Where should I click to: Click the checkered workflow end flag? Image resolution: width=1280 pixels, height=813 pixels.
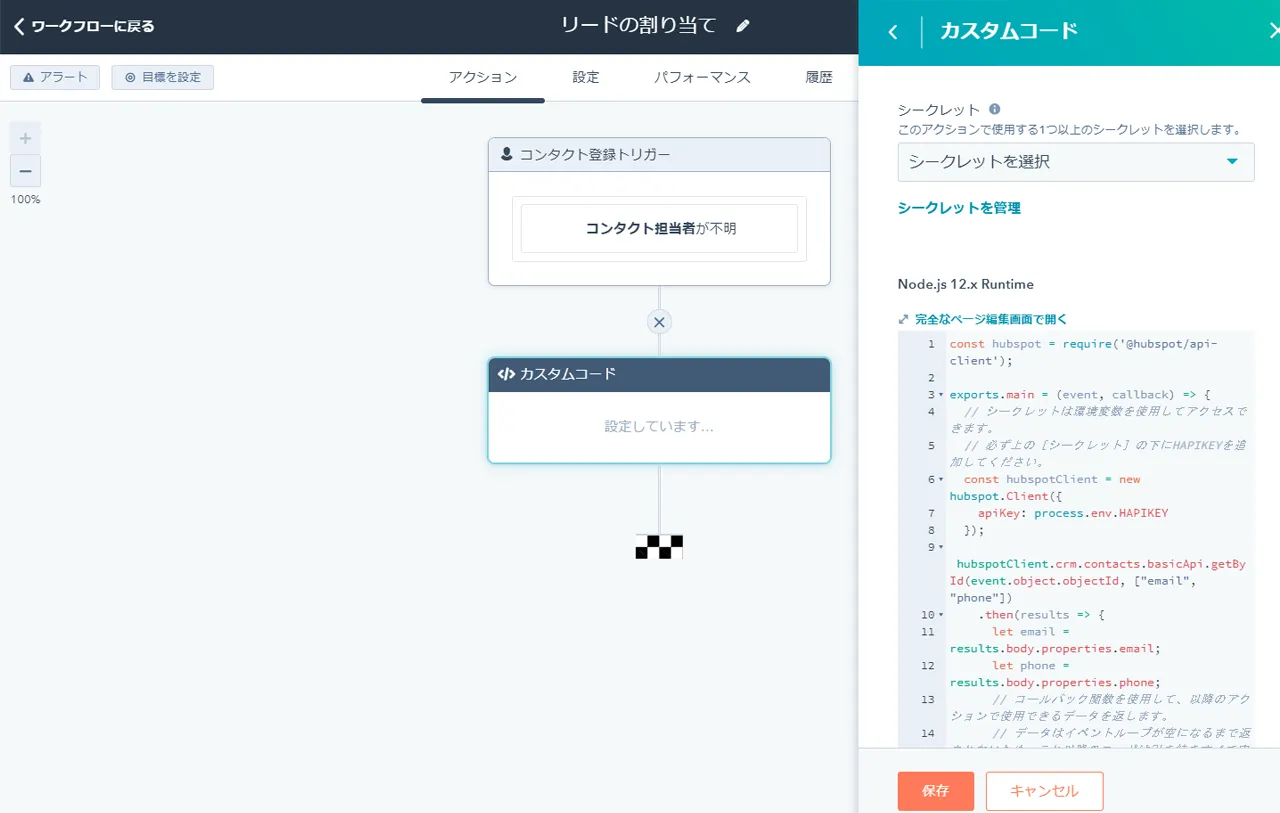(x=659, y=546)
